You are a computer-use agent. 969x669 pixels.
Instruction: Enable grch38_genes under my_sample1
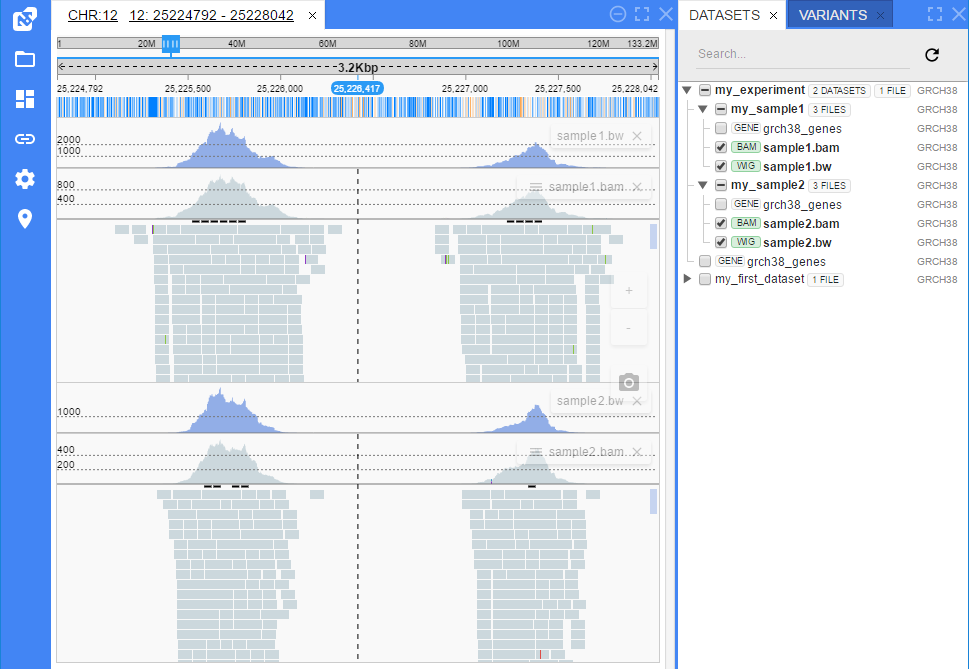(x=721, y=128)
